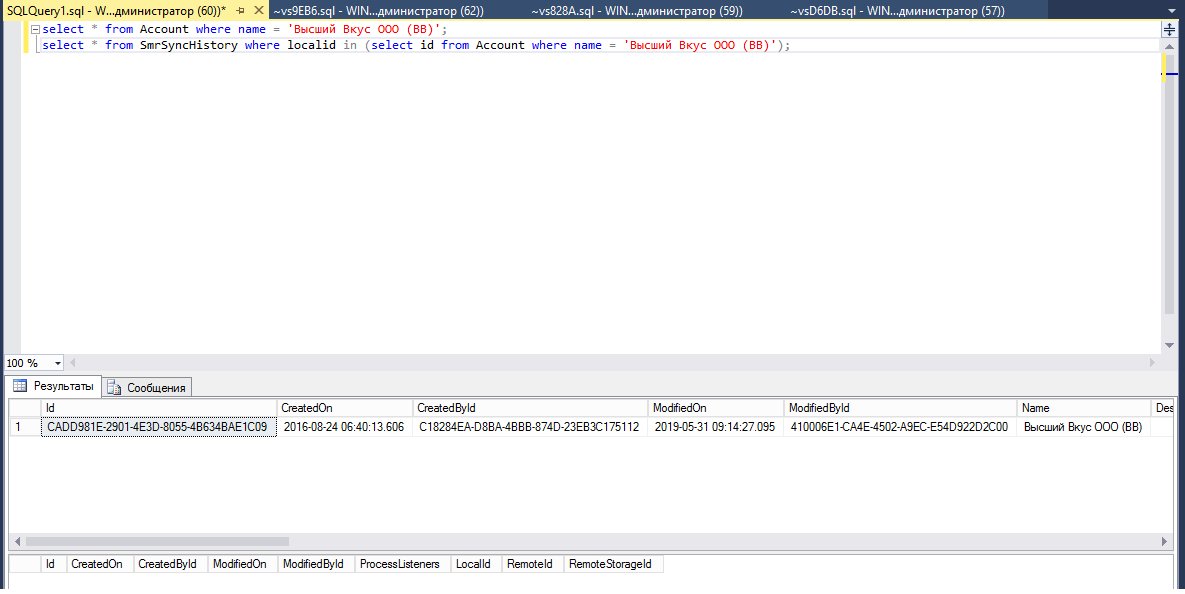The image size is (1185, 594).
Task: Click the Des column header at grid edge
Action: click(x=1163, y=407)
